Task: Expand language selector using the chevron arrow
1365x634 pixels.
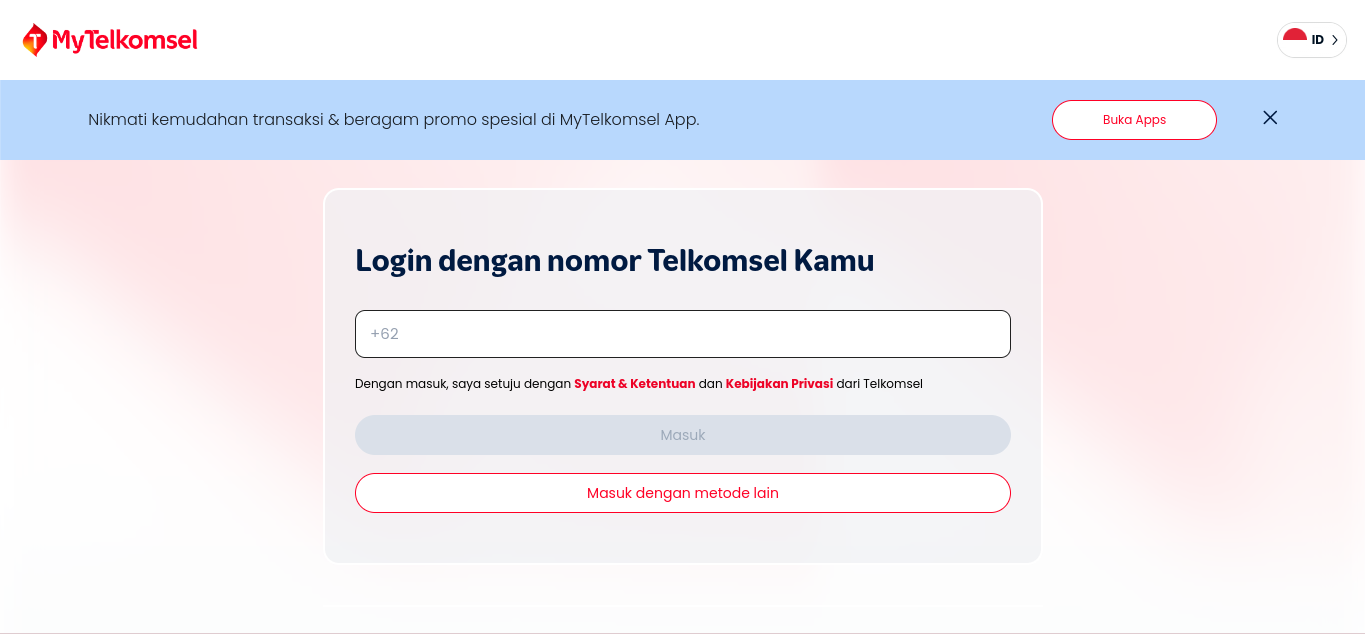Action: click(x=1334, y=40)
